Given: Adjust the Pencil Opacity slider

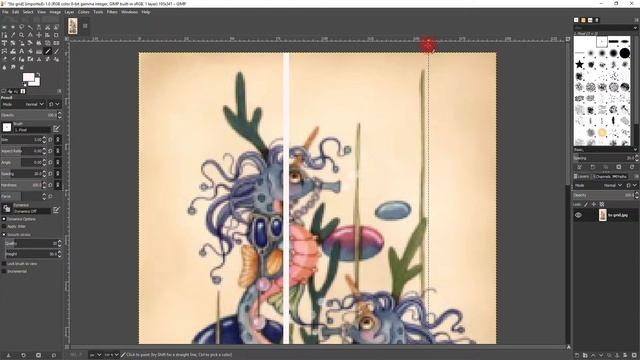Looking at the screenshot, I should point(29,115).
